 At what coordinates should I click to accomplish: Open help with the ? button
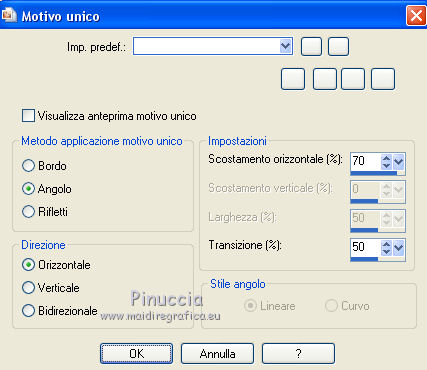coord(298,353)
